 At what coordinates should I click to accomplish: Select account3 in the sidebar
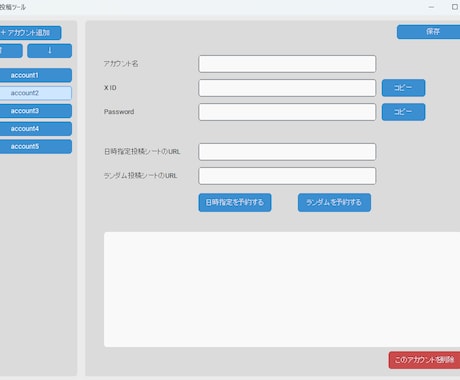point(35,111)
